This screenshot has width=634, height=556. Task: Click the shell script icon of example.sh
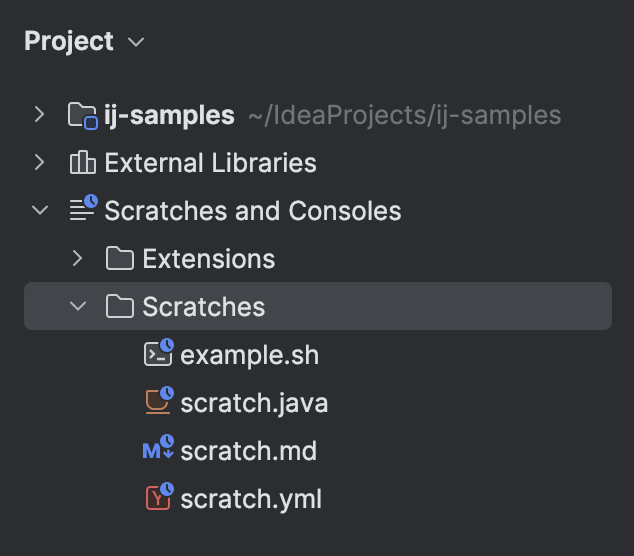(x=158, y=353)
